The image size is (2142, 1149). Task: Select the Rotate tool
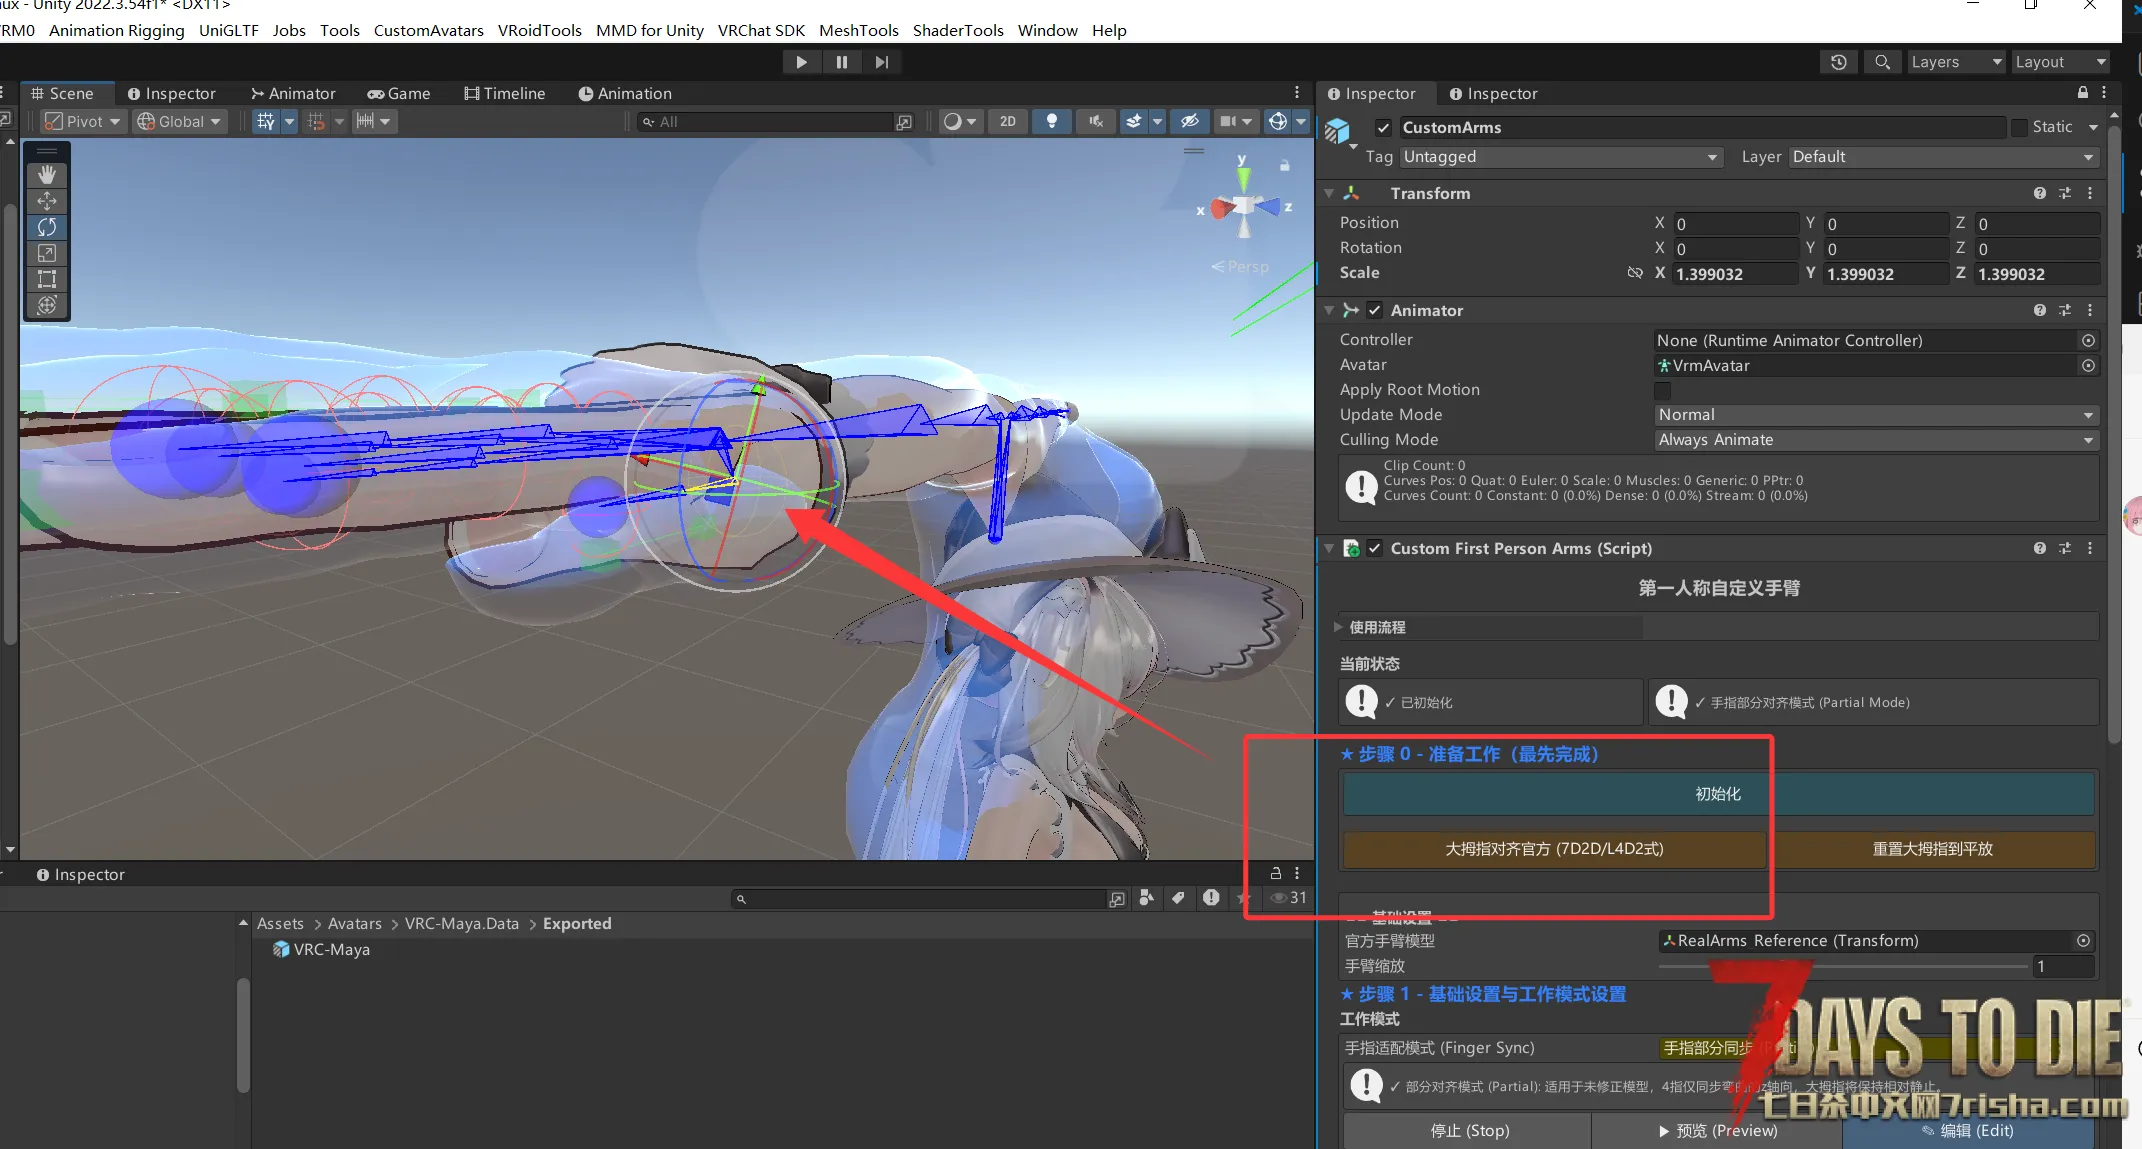click(47, 227)
